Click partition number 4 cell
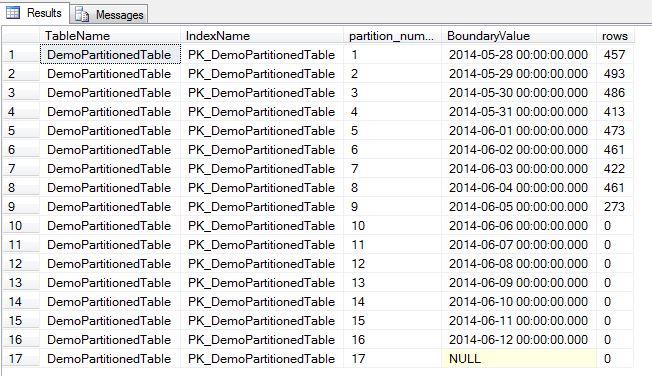 [393, 111]
